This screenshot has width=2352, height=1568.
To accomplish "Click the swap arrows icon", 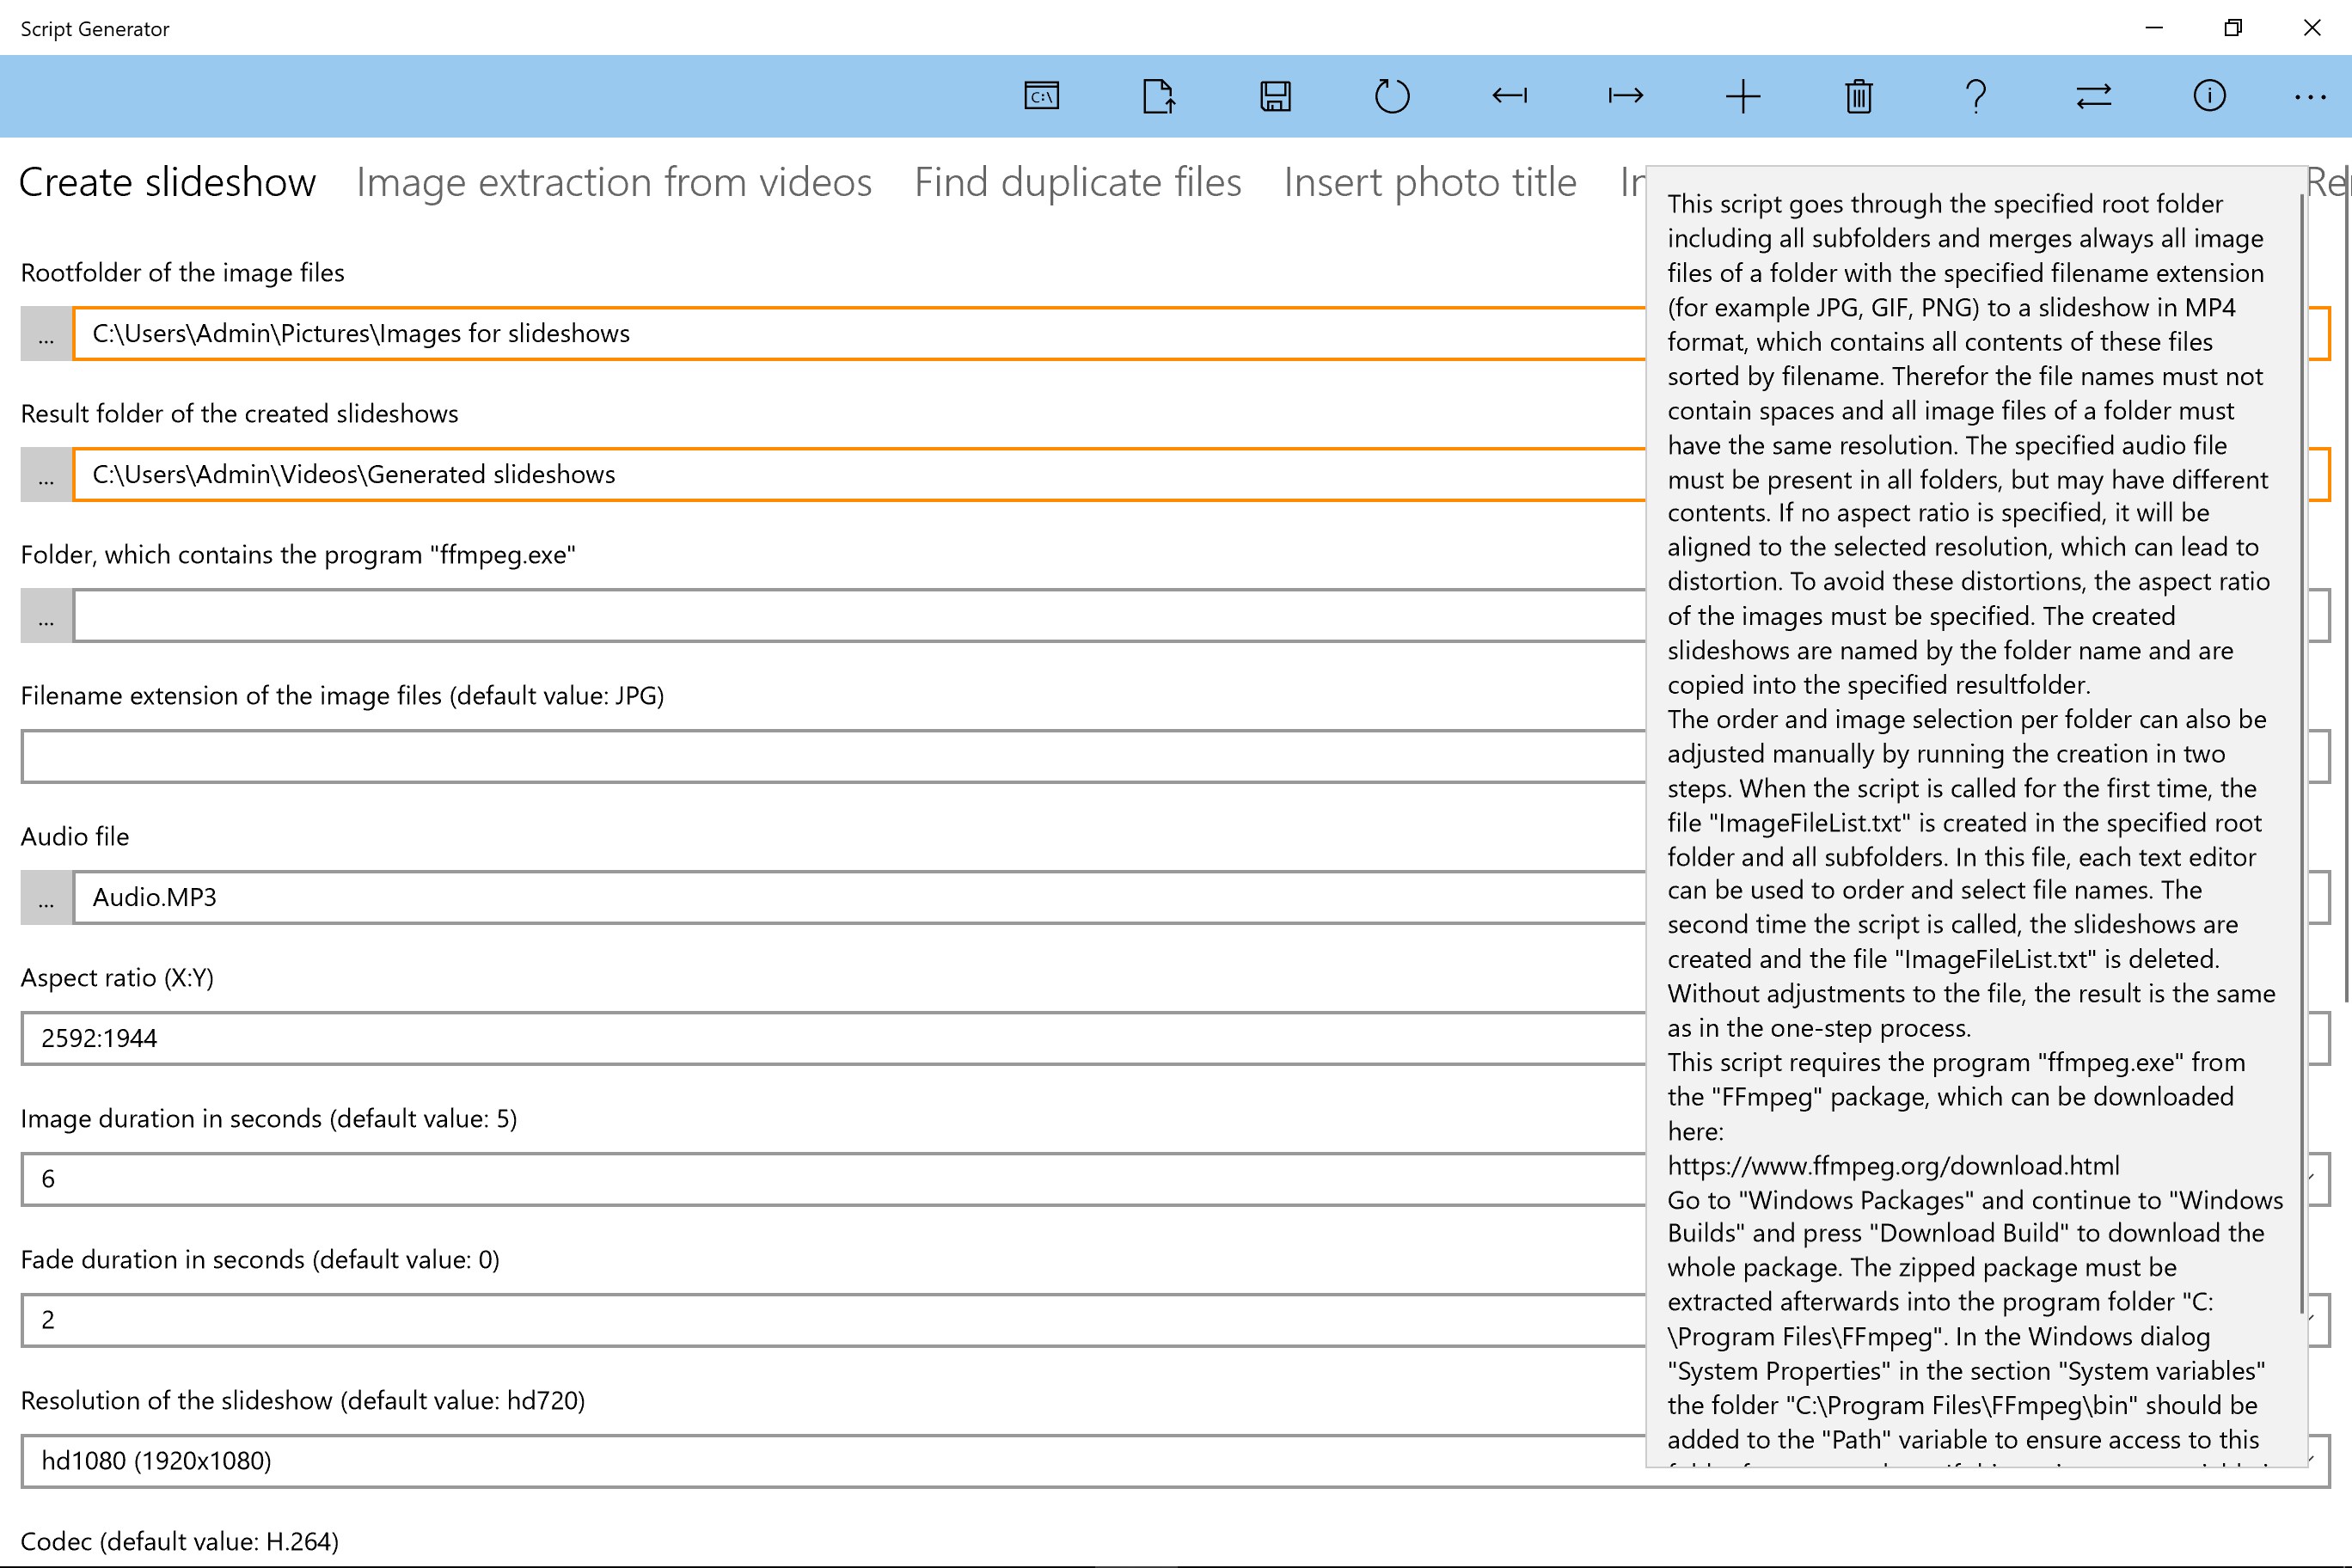I will point(2093,96).
